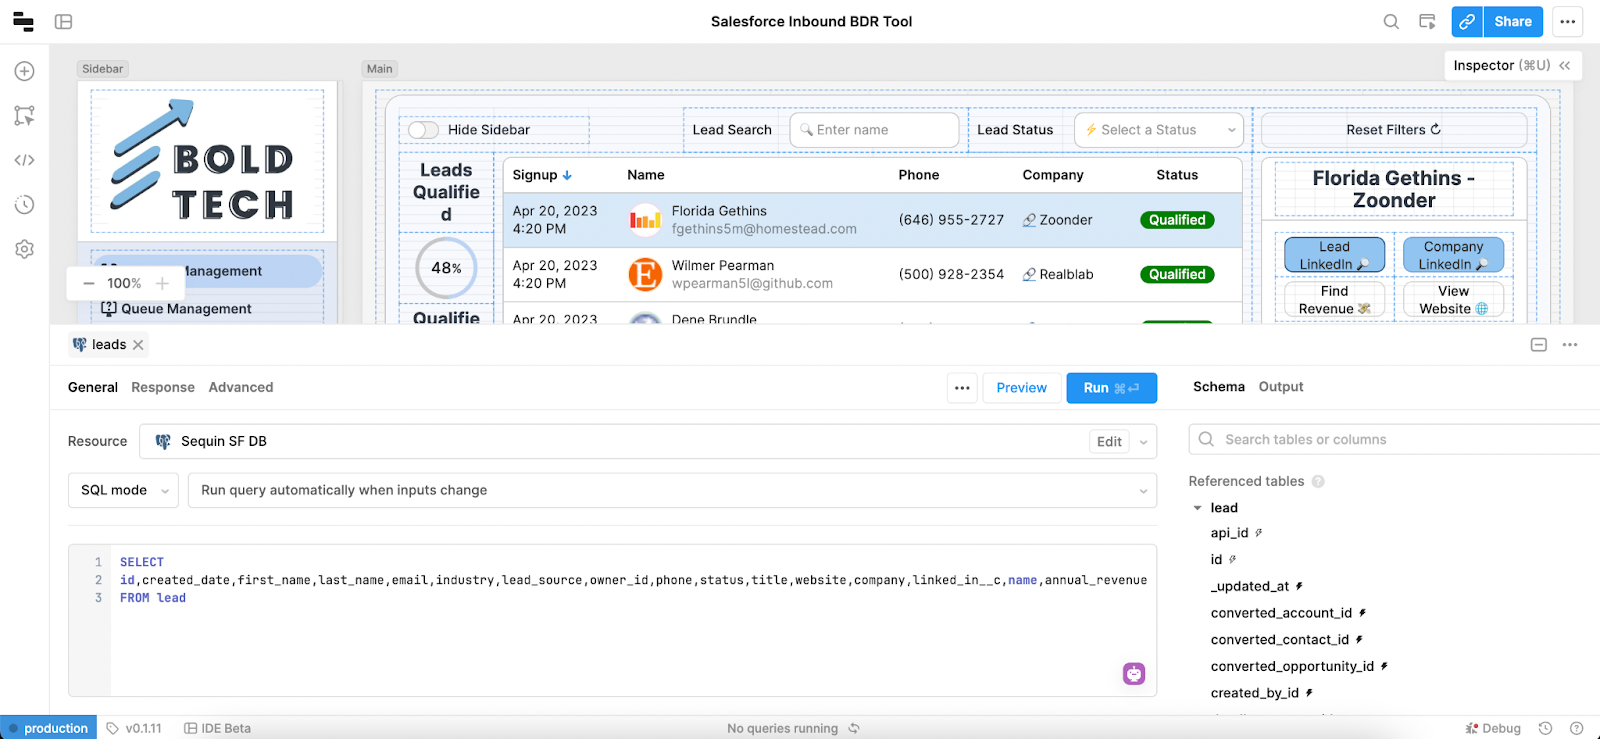Click the Lead Search name input
Viewport: 1600px width, 739px height.
pyautogui.click(x=874, y=130)
